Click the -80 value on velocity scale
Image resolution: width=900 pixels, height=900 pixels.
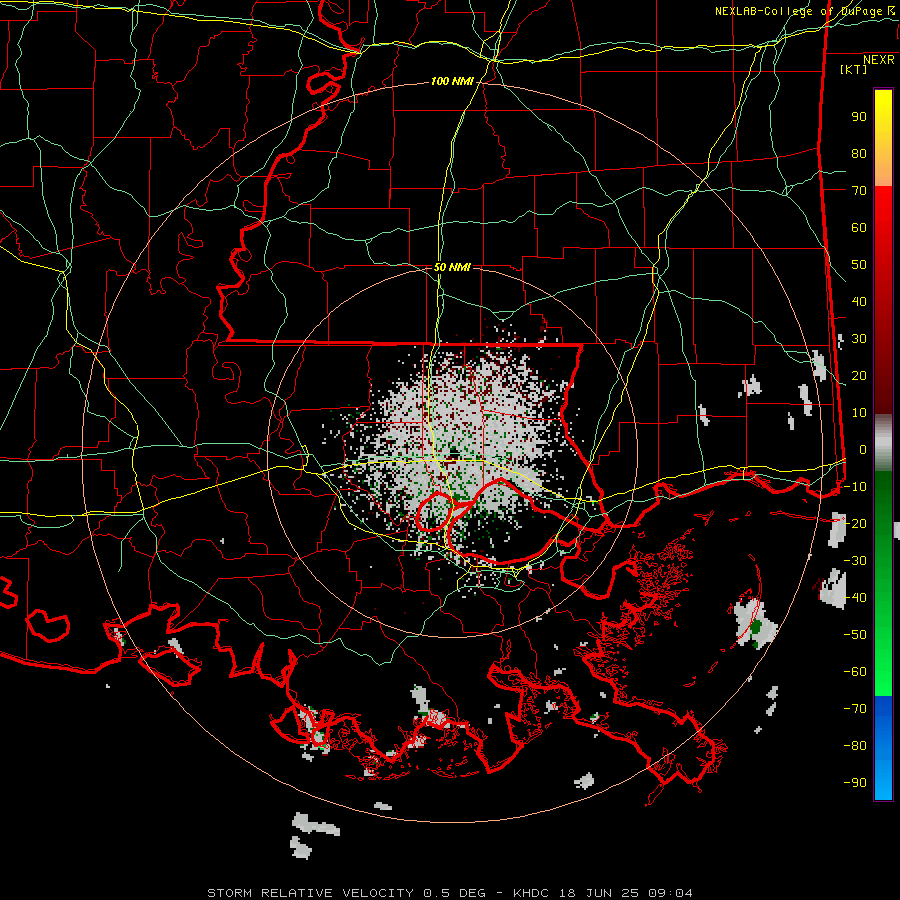(855, 746)
